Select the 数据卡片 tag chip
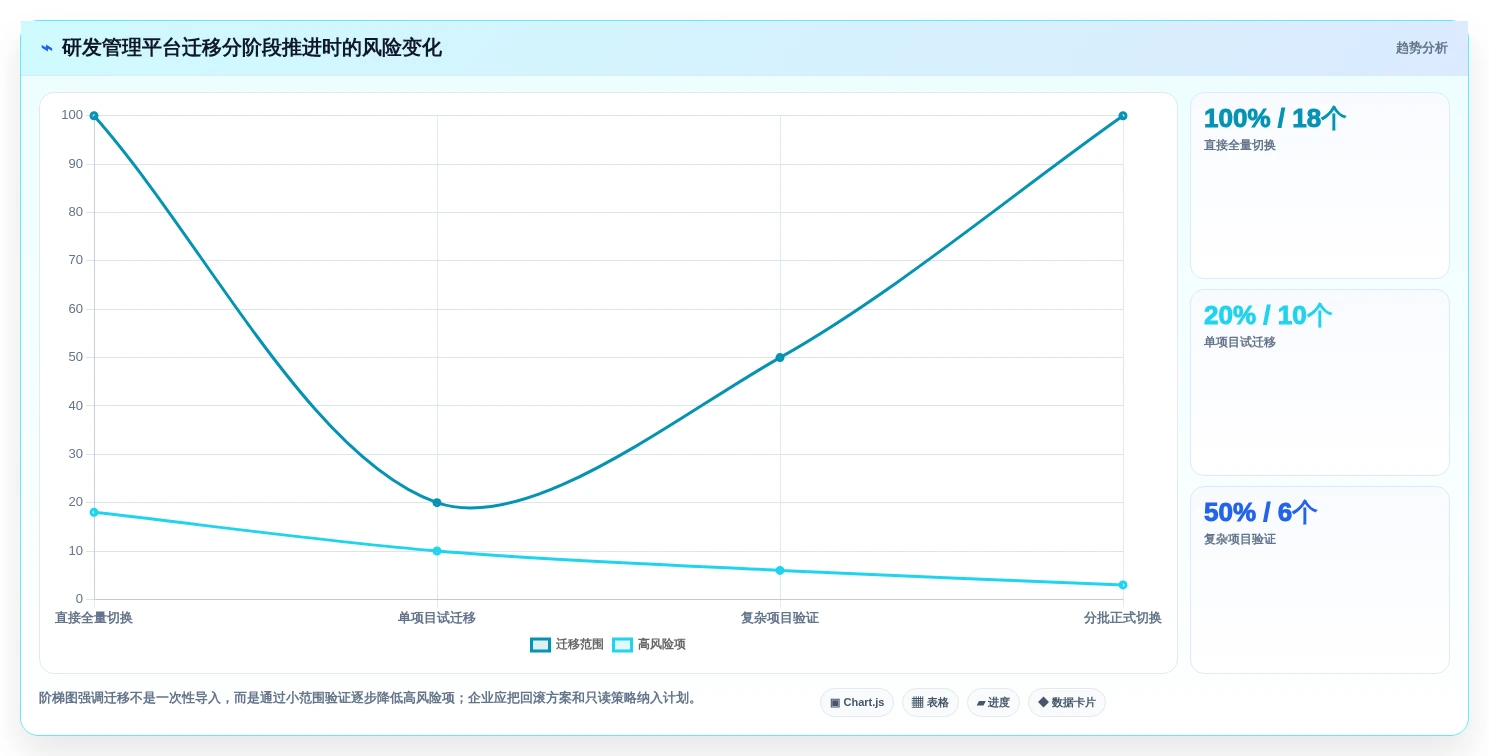The width and height of the screenshot is (1489, 756). coord(1067,703)
